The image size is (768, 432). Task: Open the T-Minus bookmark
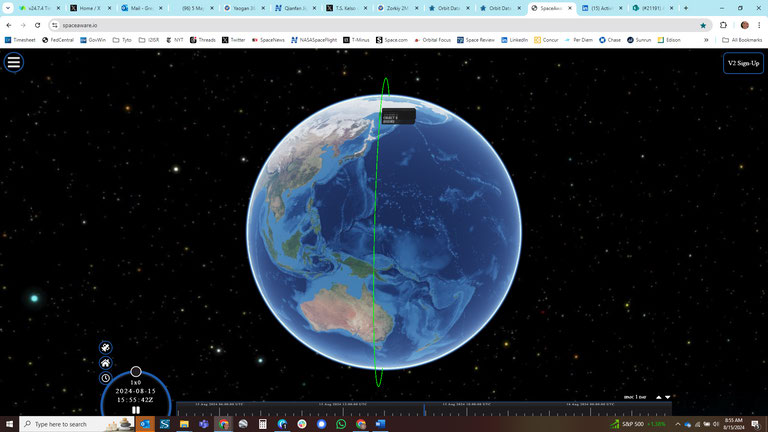(356, 40)
